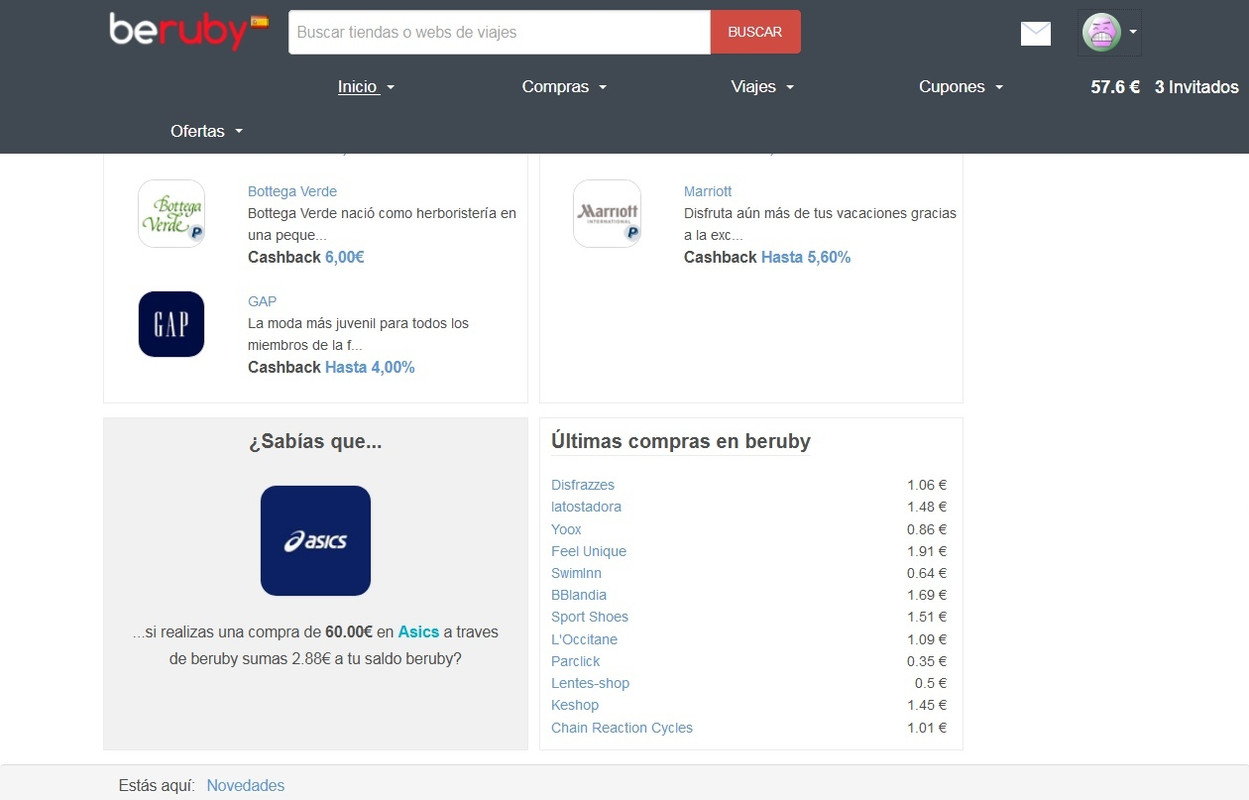Open the Marriott link

708,191
